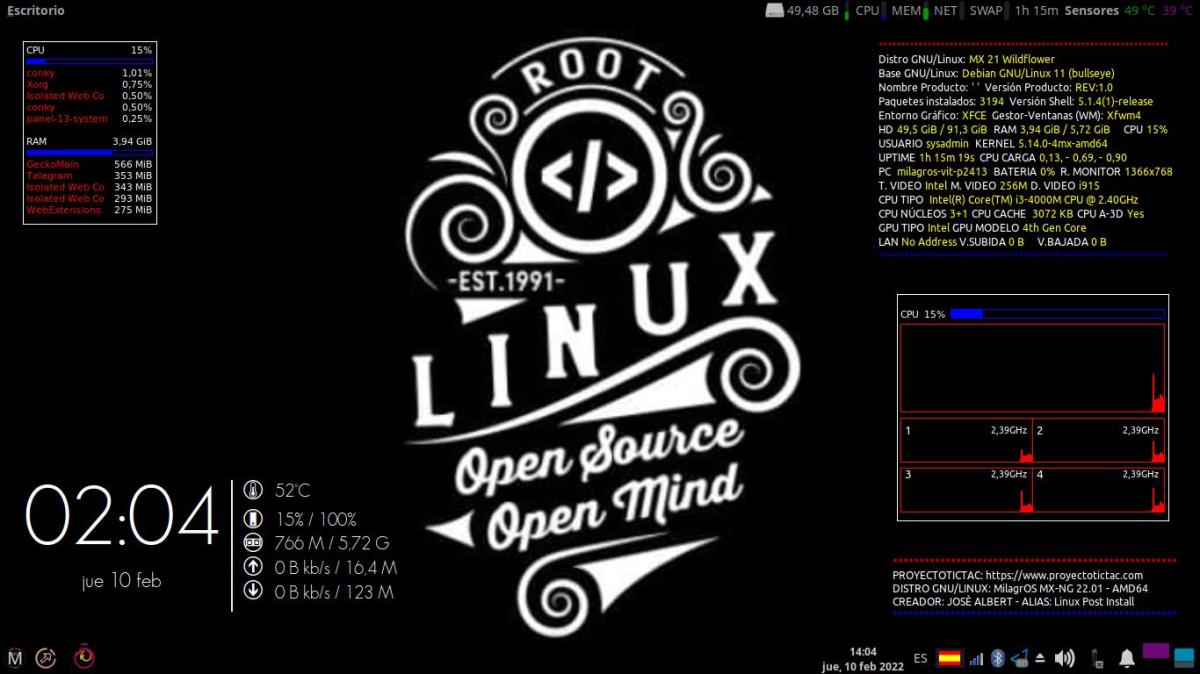Screen dimensions: 1200x674
Task: Select the purple workspace in the pager
Action: click(1156, 651)
